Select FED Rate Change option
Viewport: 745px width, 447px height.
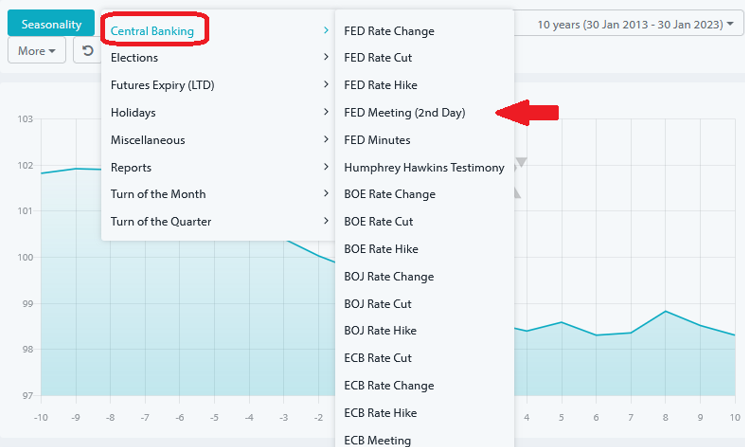[x=389, y=31]
